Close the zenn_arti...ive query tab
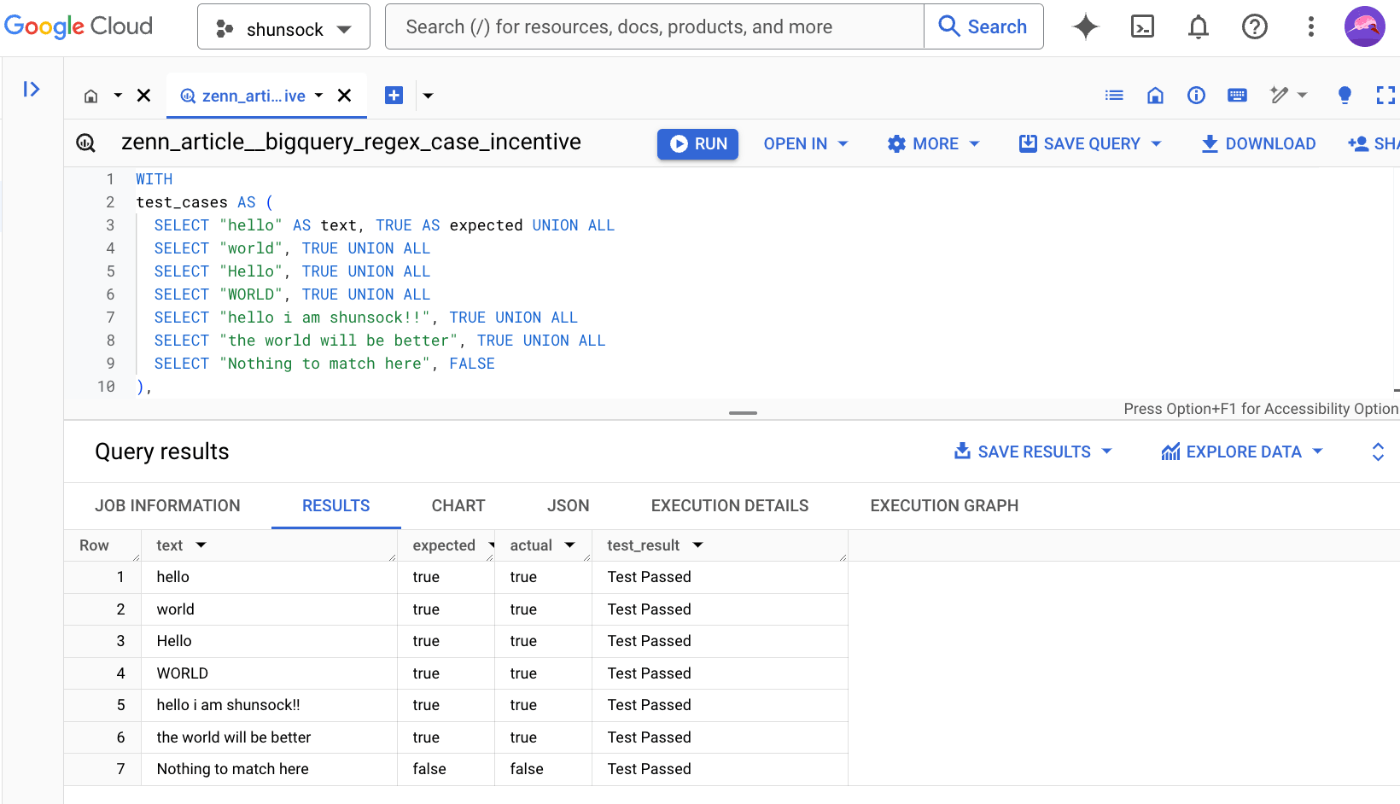 click(344, 95)
